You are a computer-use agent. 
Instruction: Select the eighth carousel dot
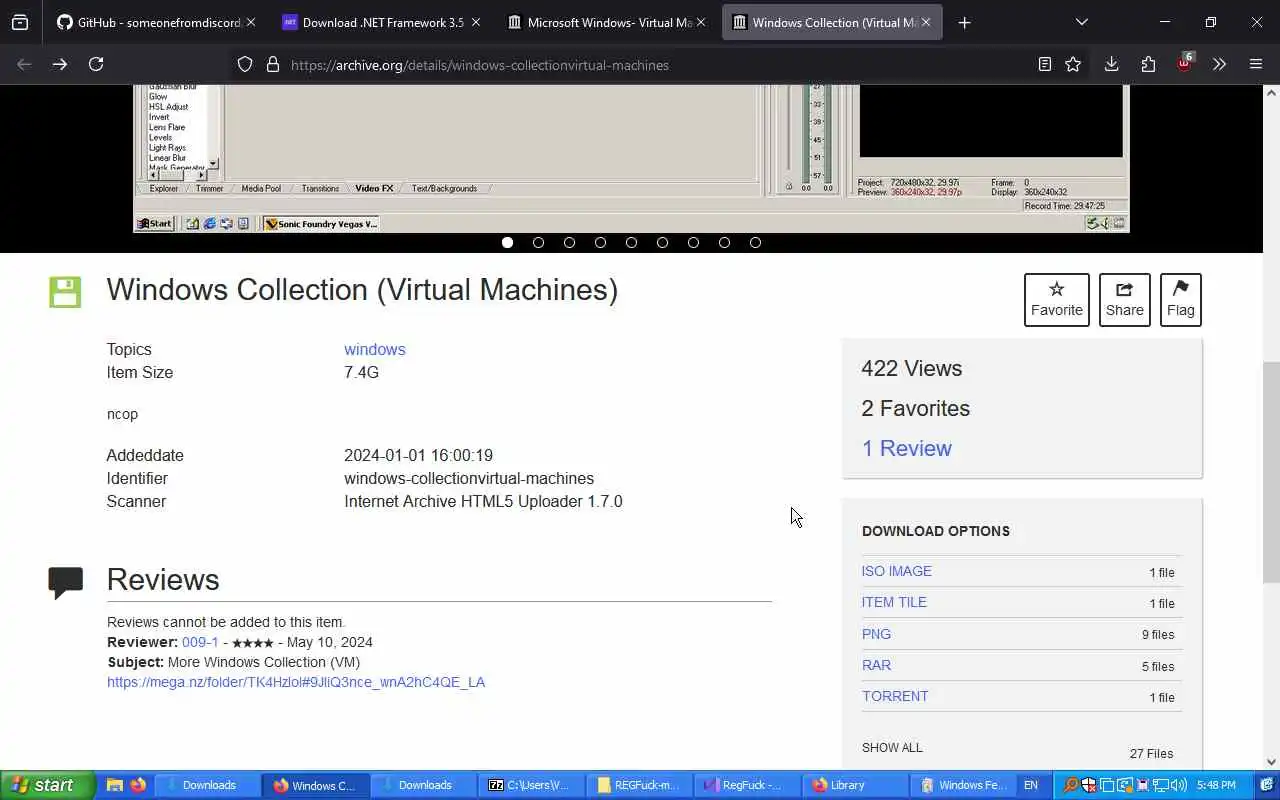(724, 242)
